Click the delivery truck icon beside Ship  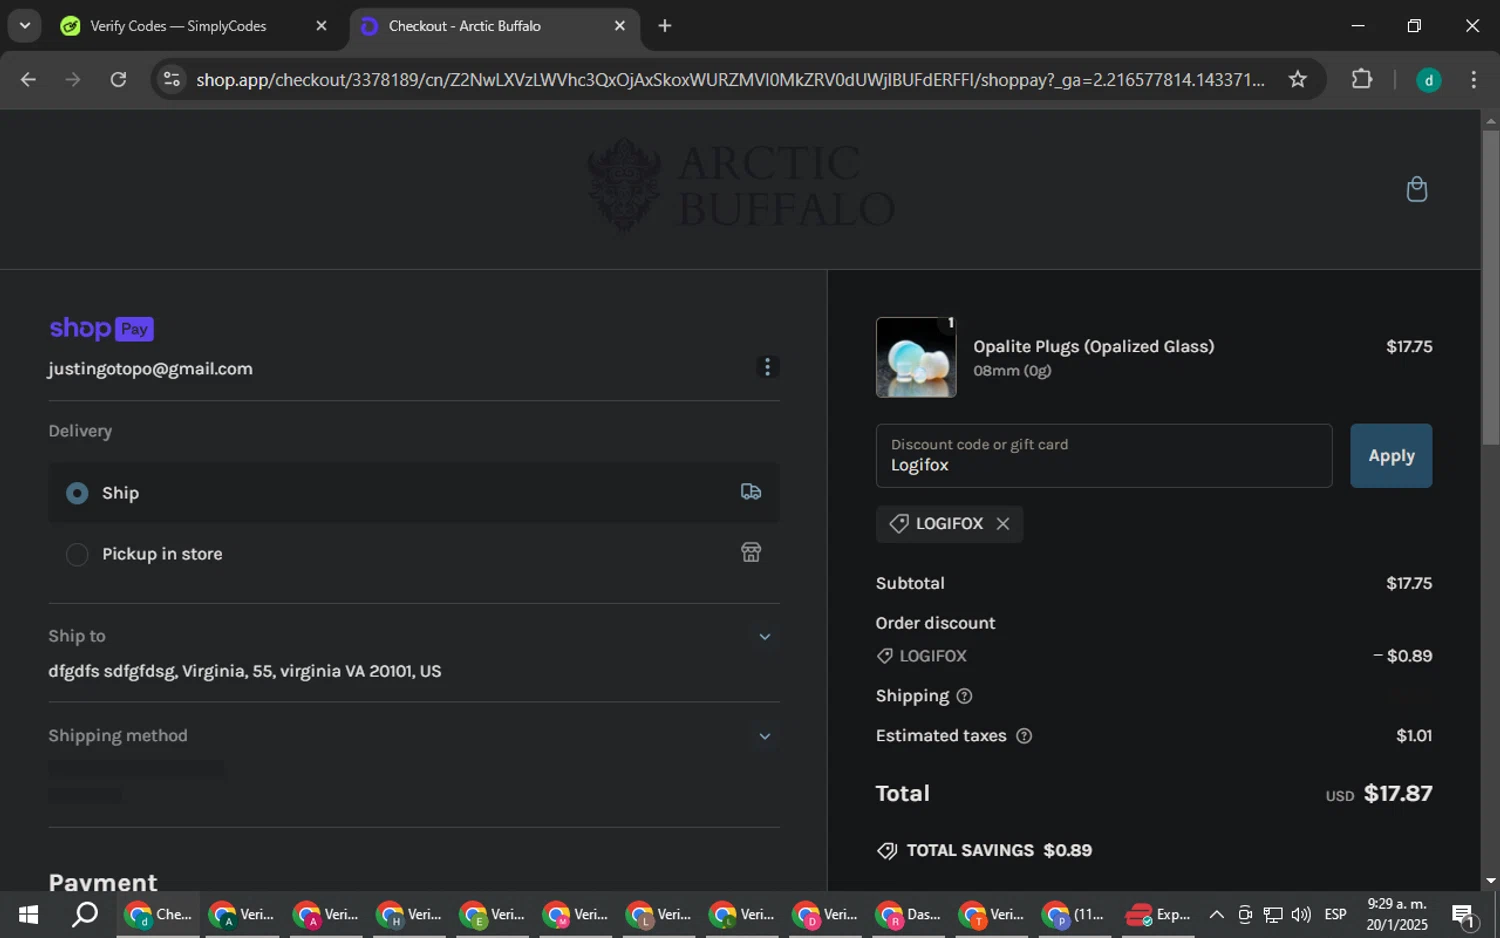click(x=751, y=491)
